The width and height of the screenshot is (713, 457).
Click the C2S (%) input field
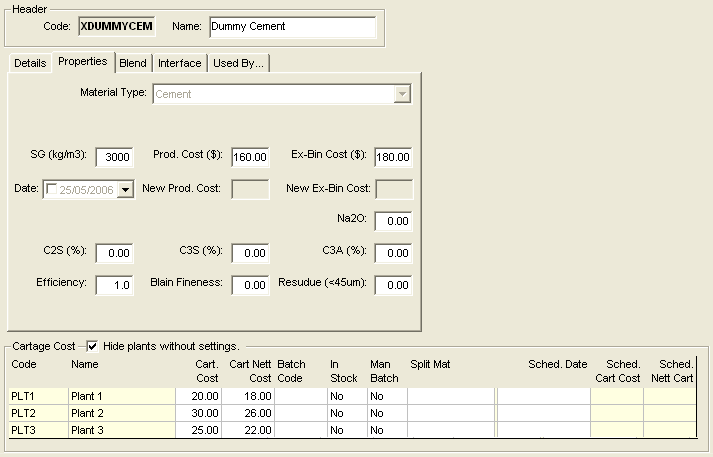tap(115, 253)
